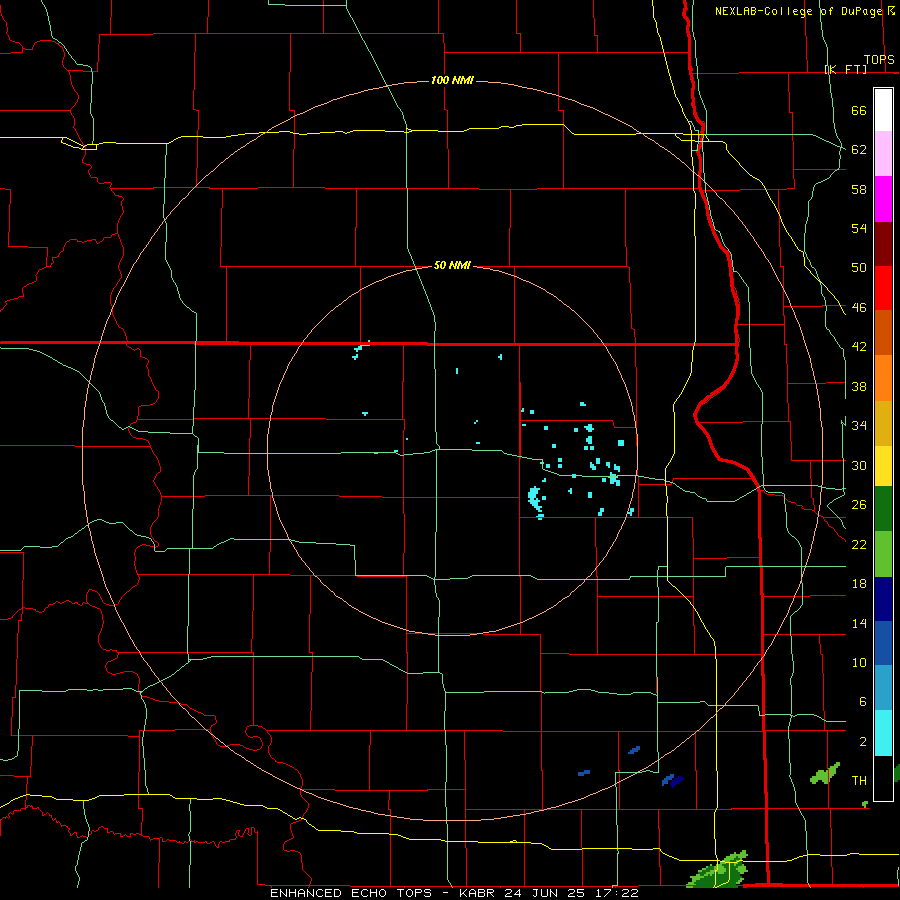Pick the yellow legend swatch
Screen dimensions: 900x900
pyautogui.click(x=883, y=466)
